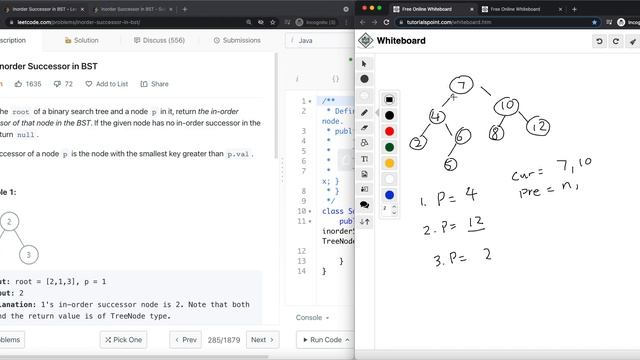Select the pencil drawing tool
640x360 pixels.
[364, 112]
